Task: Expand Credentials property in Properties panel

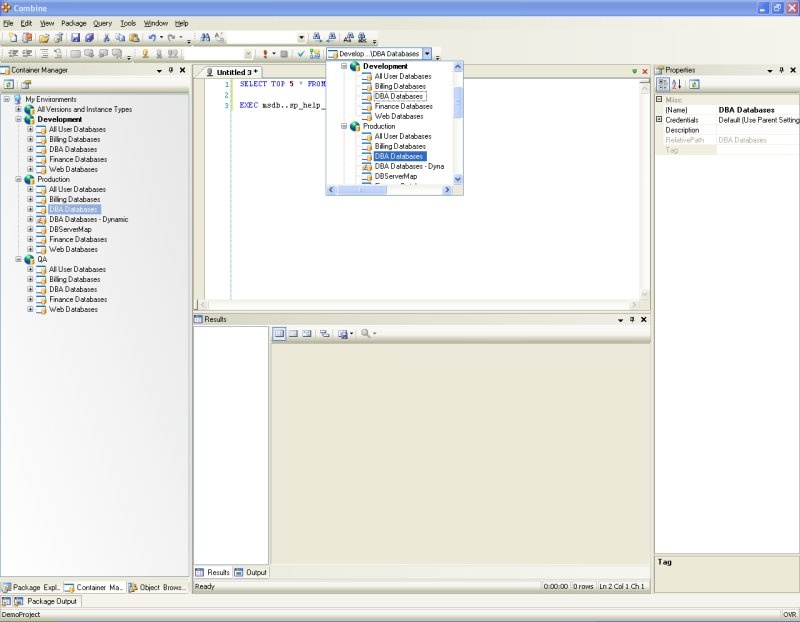Action: [659, 120]
